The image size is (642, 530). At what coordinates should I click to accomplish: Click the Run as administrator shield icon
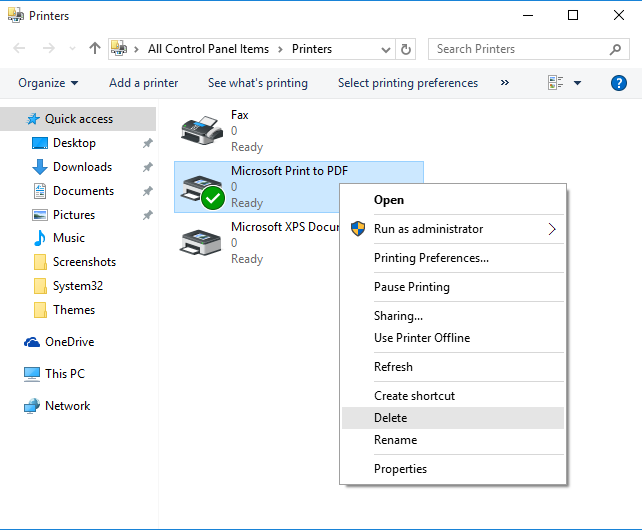(x=358, y=229)
